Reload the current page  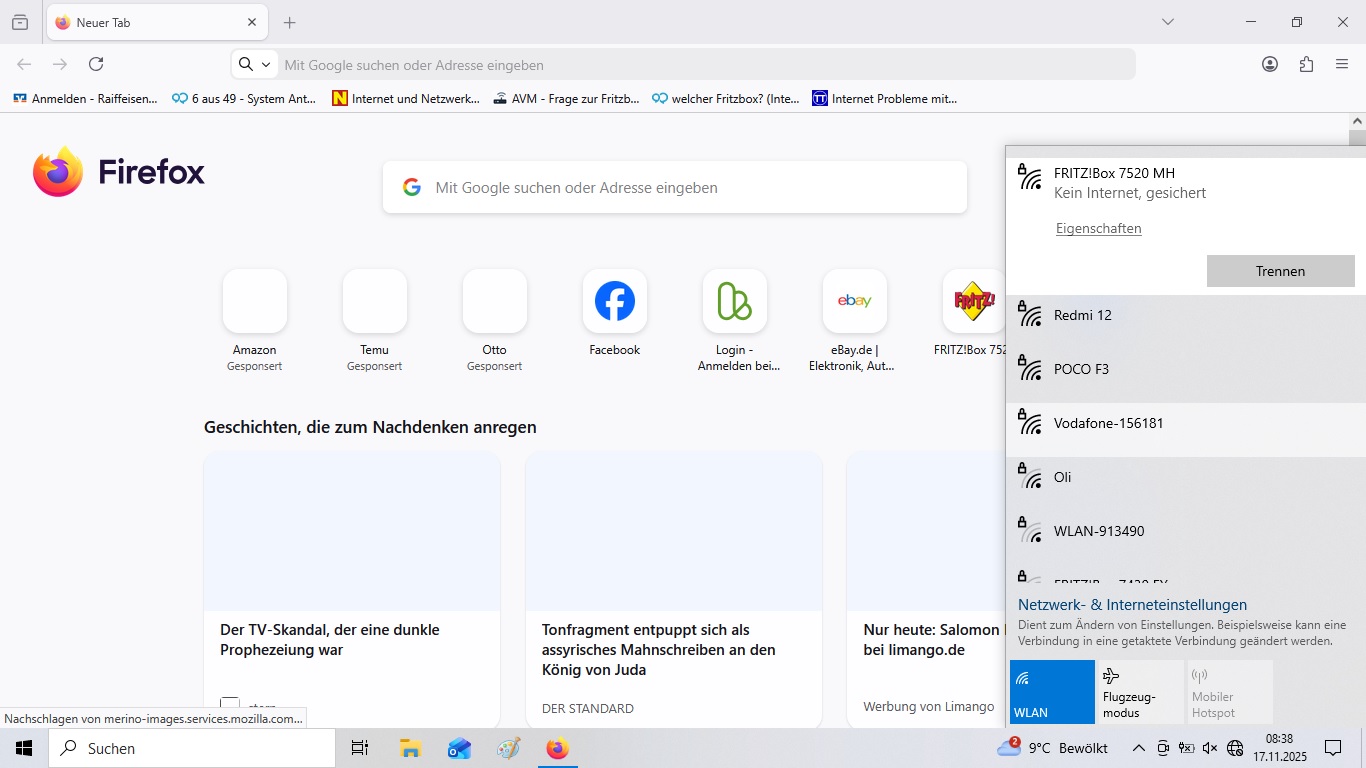click(x=96, y=64)
